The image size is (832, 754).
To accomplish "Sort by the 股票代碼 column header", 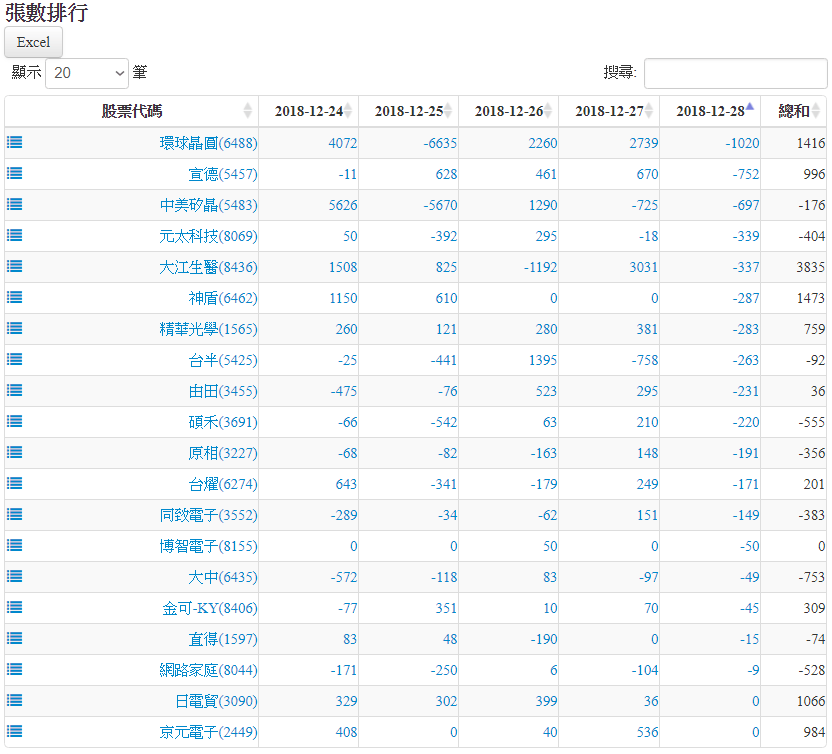I will (131, 111).
